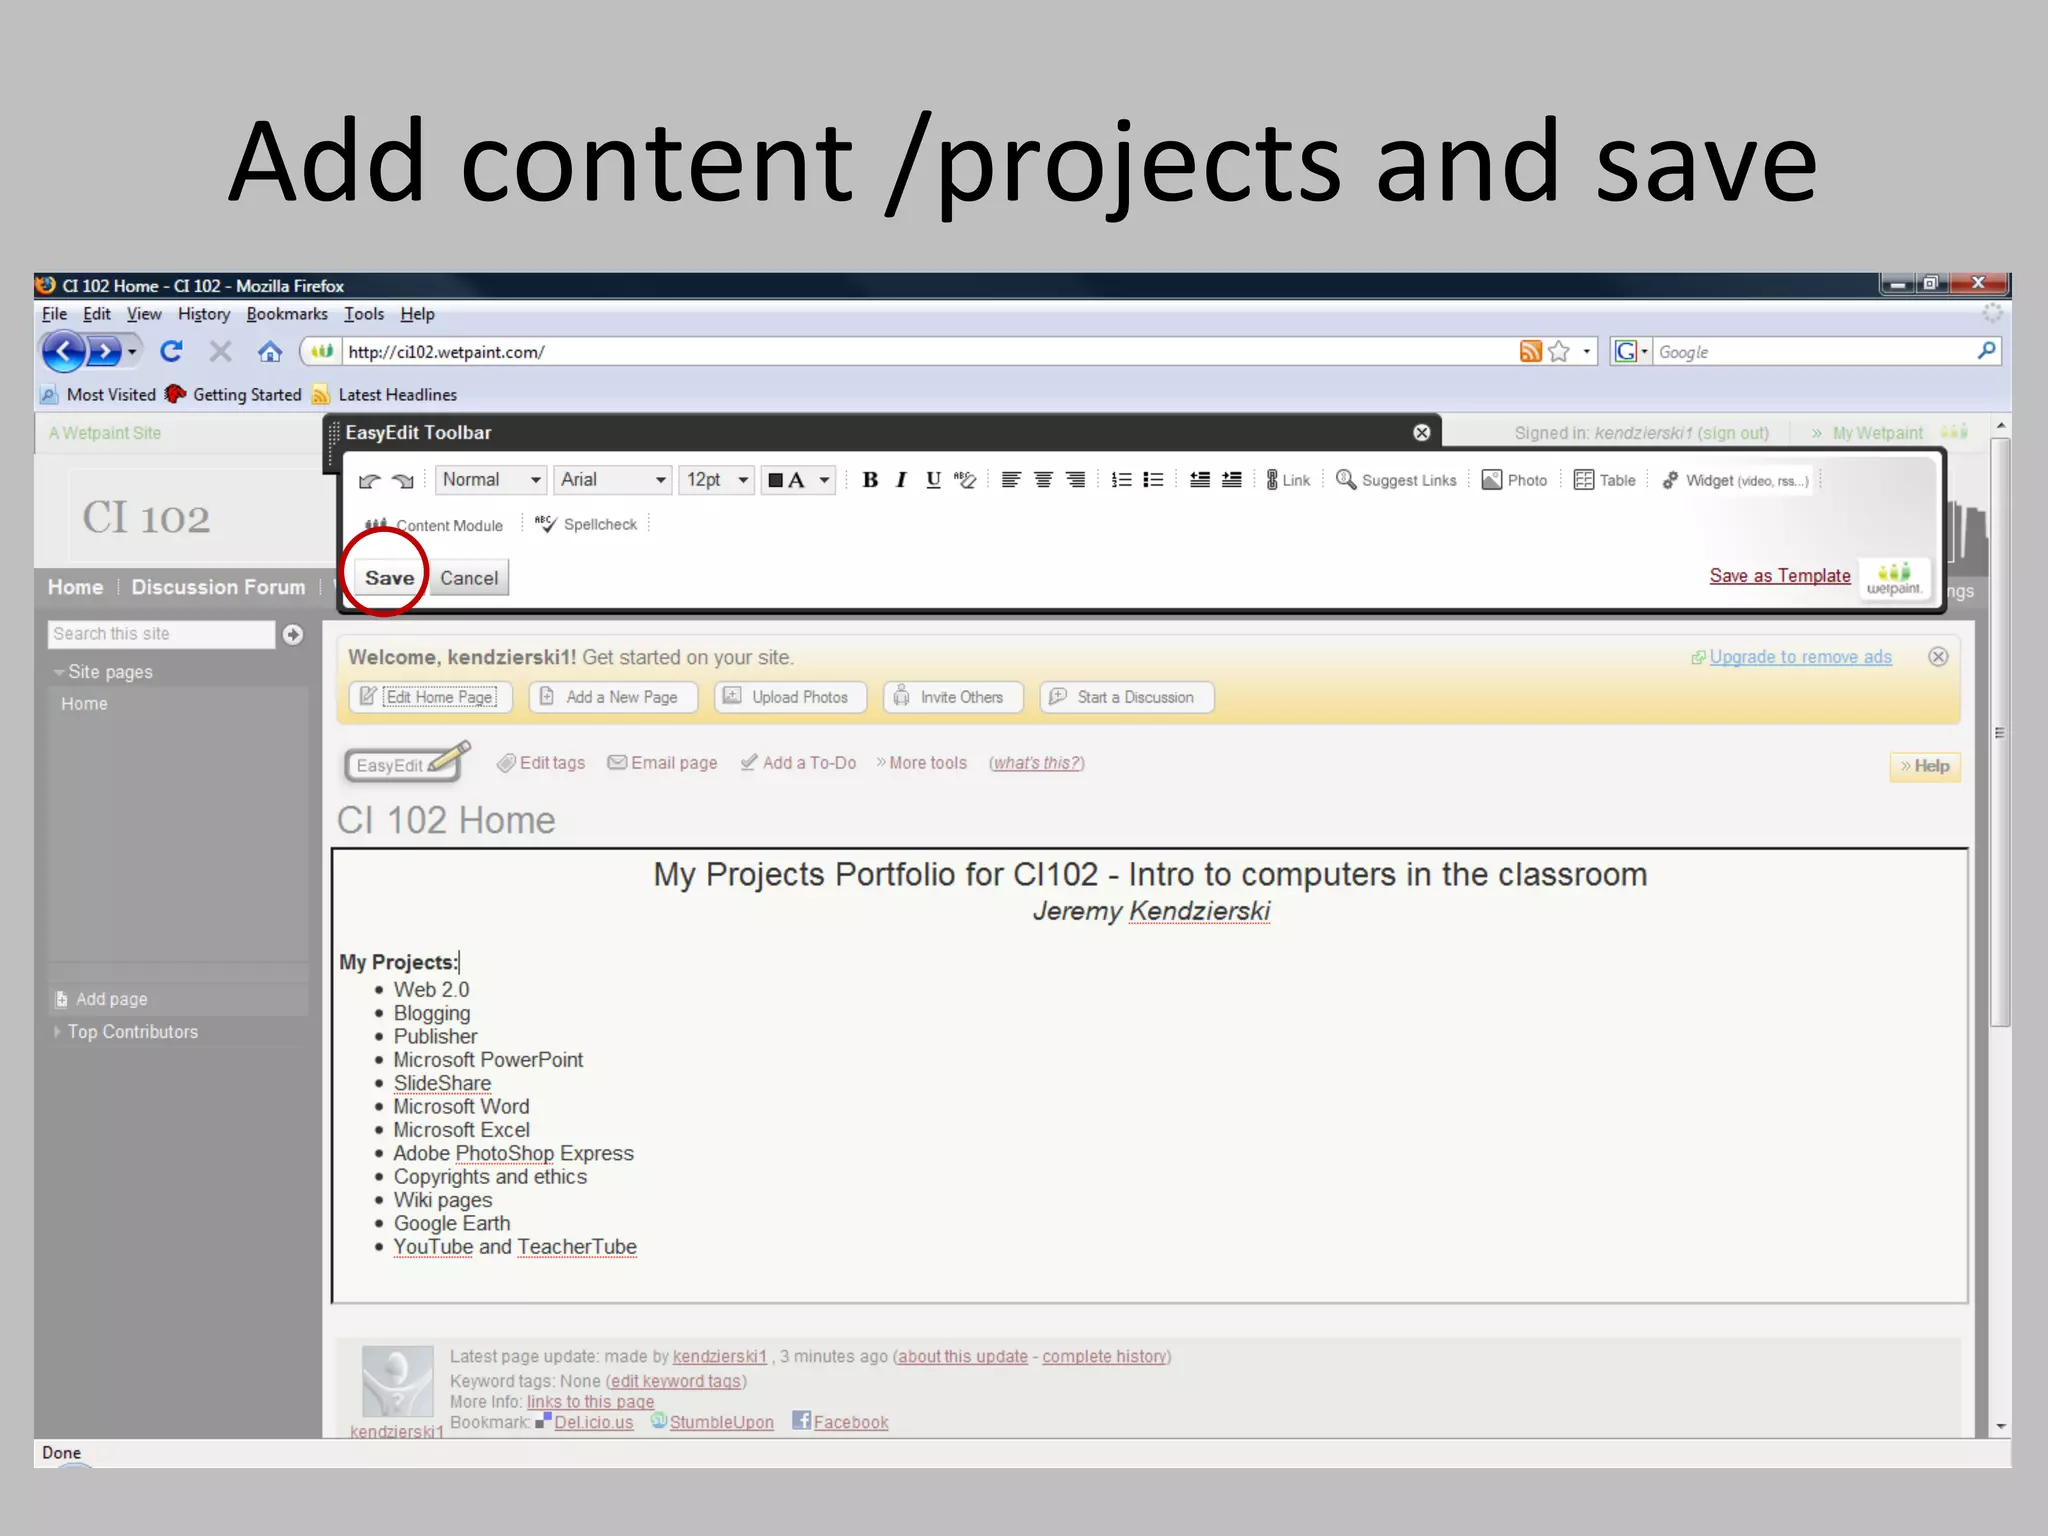Insert a numbered list

[1121, 480]
